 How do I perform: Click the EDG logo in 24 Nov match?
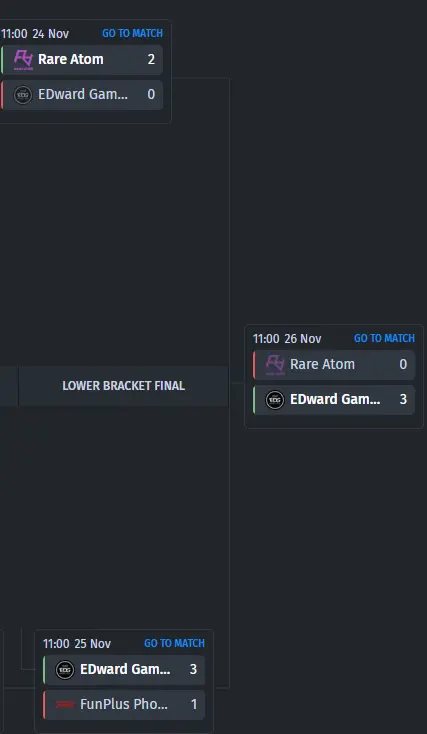click(x=23, y=95)
